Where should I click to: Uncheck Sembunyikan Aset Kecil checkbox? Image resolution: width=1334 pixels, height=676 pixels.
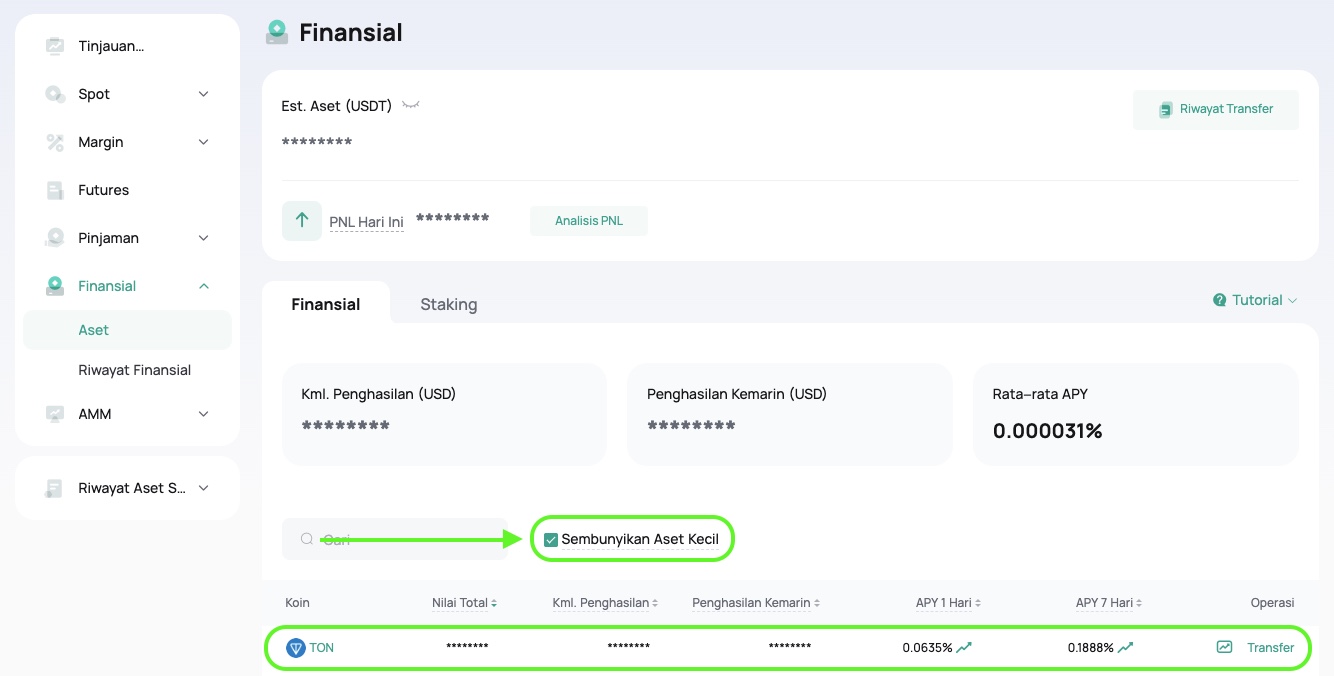[550, 540]
